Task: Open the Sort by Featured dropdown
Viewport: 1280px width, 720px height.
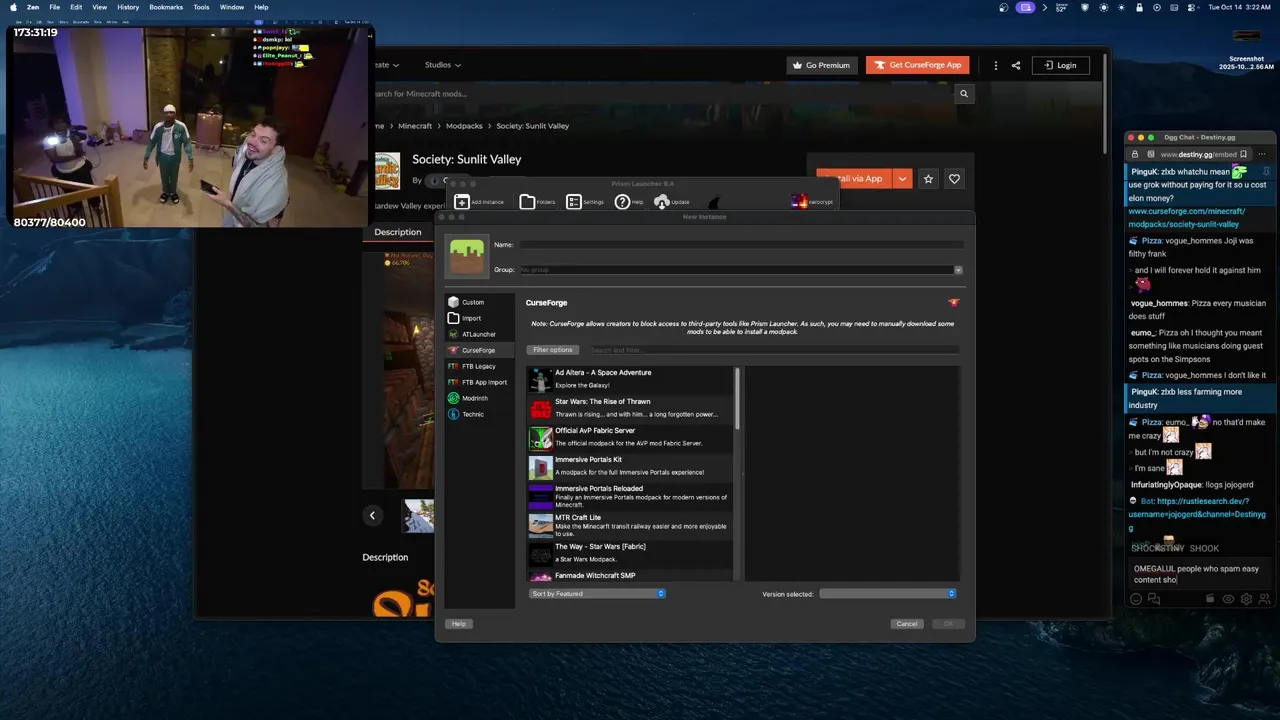Action: [x=597, y=594]
